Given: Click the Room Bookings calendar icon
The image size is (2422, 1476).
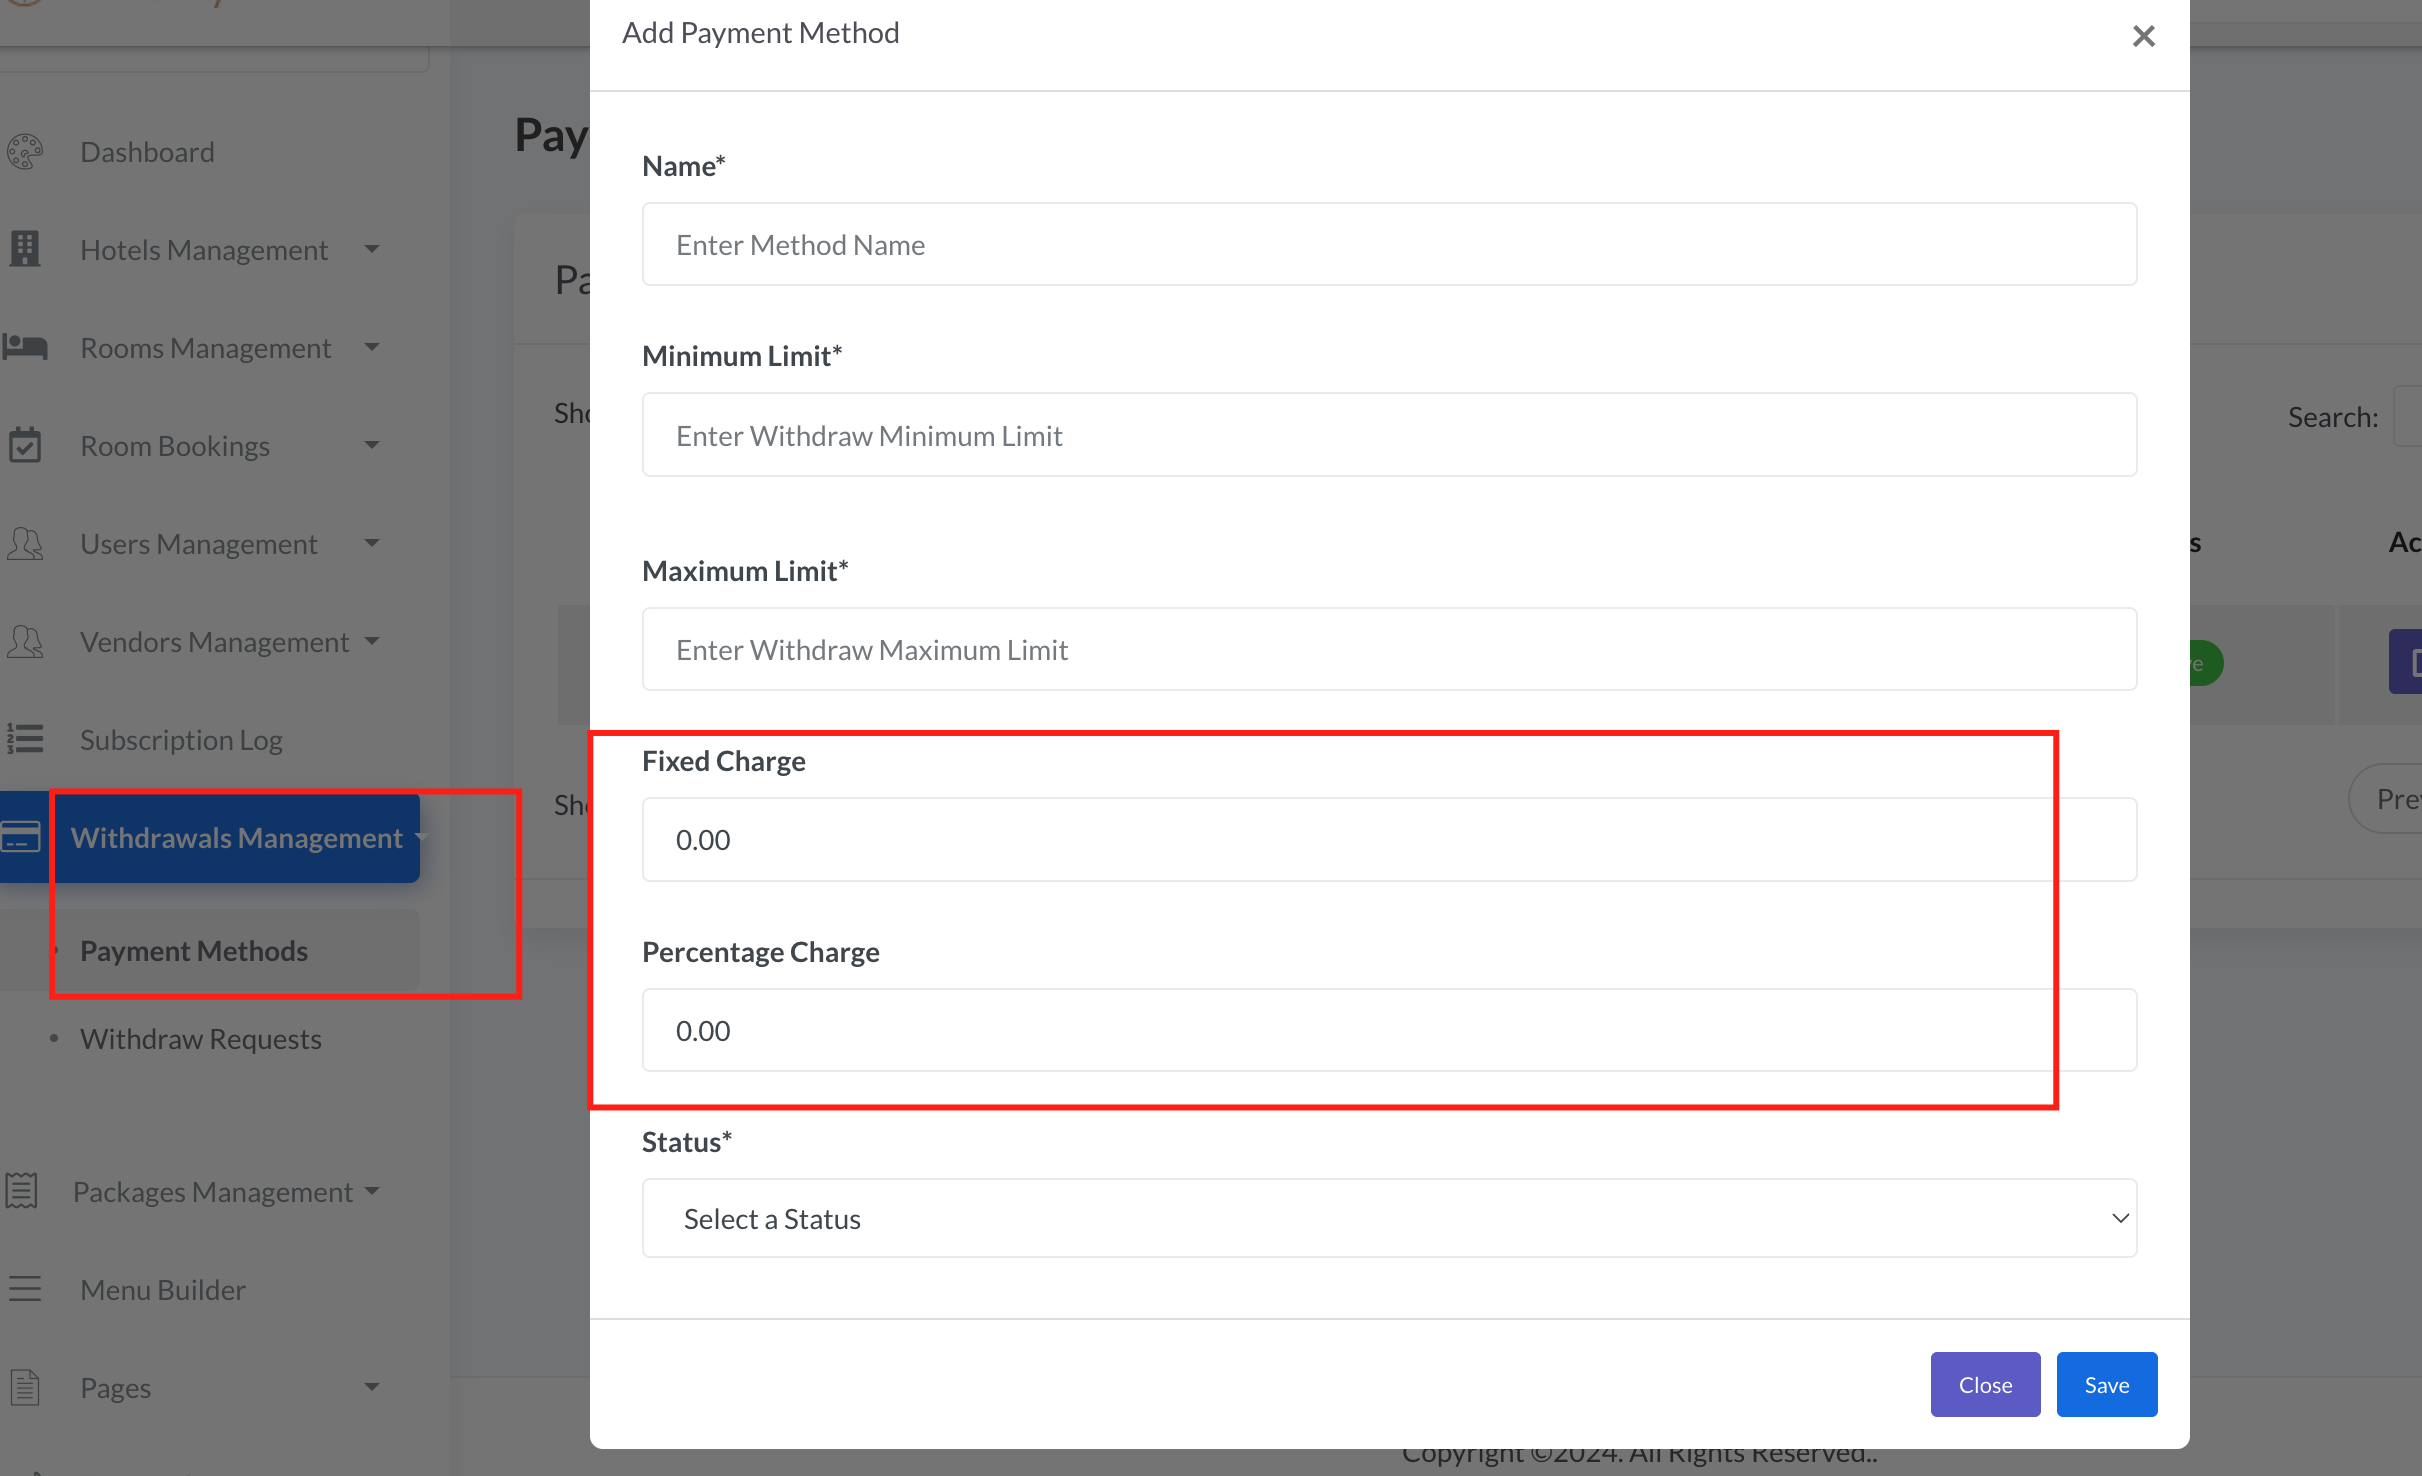Looking at the screenshot, I should pyautogui.click(x=25, y=445).
